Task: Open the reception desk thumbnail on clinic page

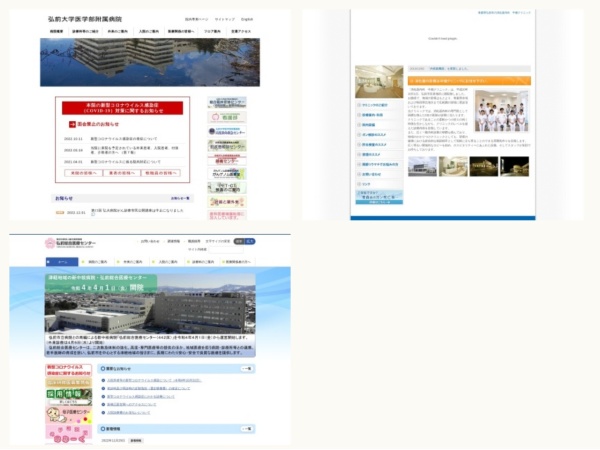Action: pyautogui.click(x=453, y=166)
